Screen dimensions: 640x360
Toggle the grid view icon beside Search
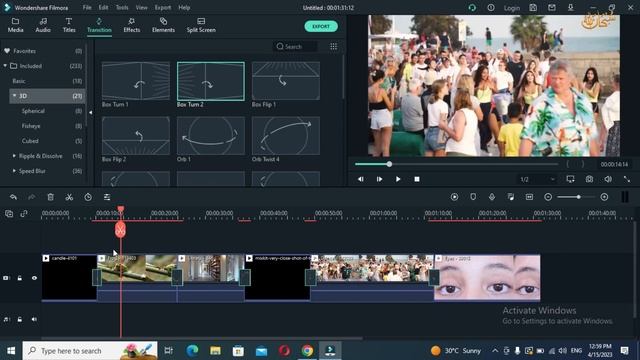(x=333, y=47)
